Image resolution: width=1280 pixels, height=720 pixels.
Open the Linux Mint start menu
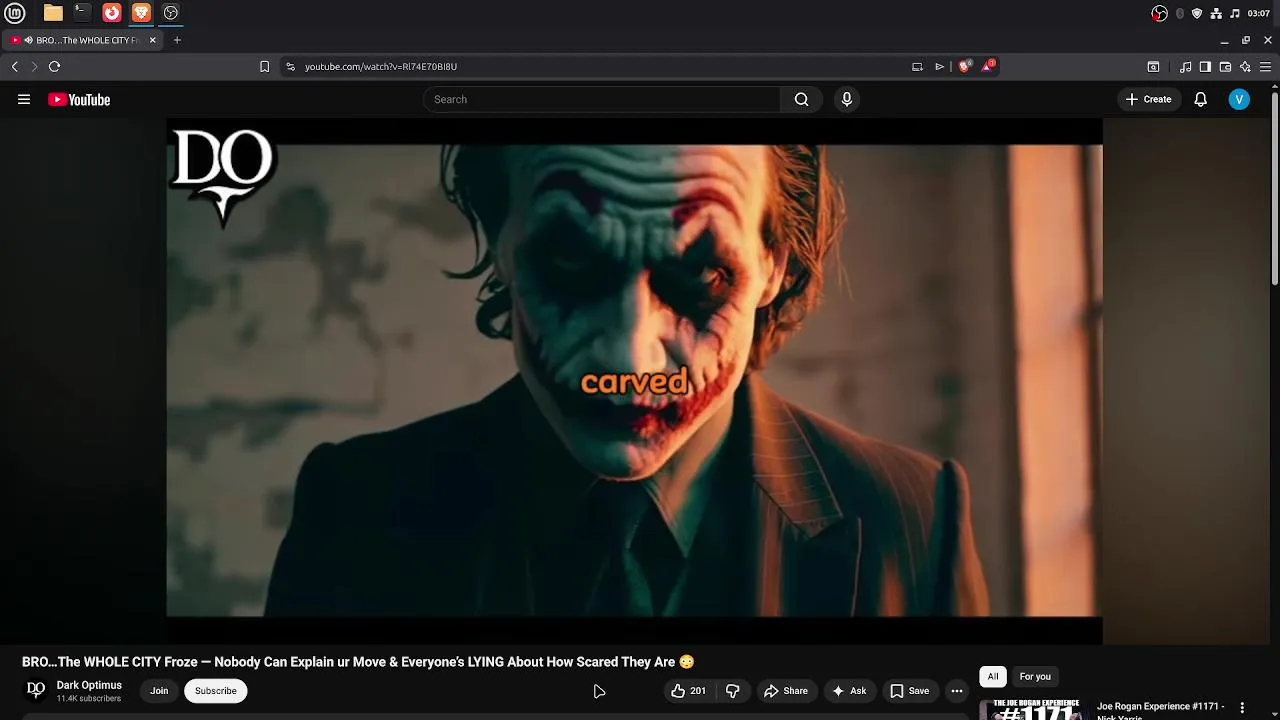click(15, 13)
